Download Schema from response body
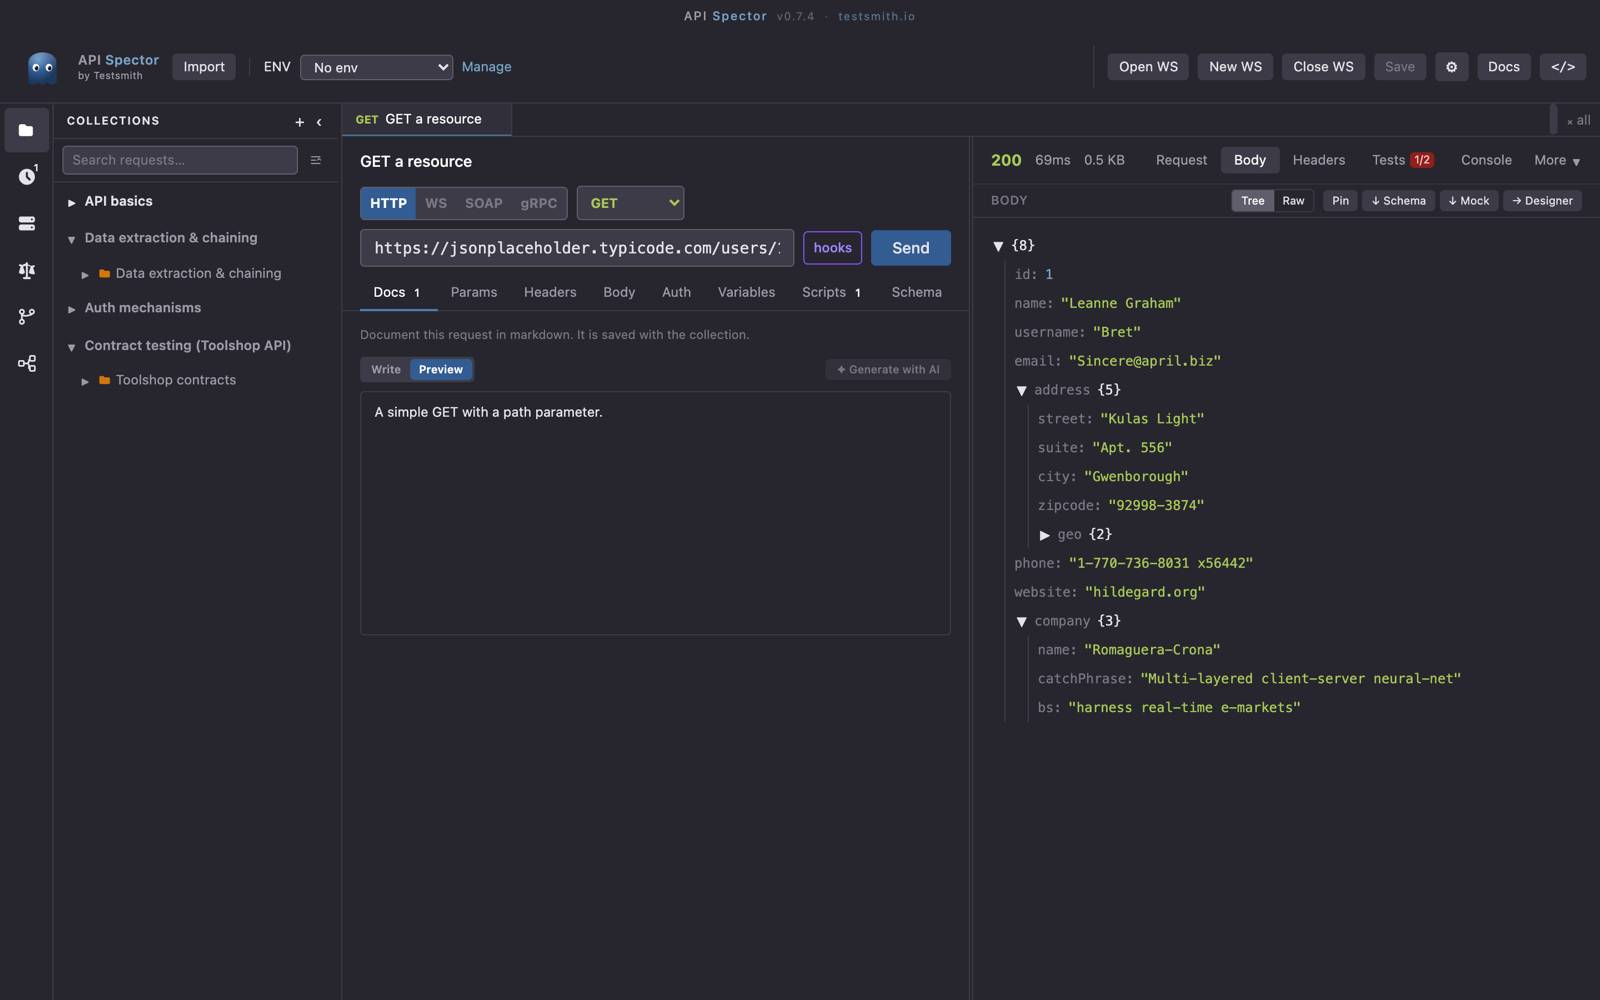Image resolution: width=1600 pixels, height=1000 pixels. (x=1398, y=201)
